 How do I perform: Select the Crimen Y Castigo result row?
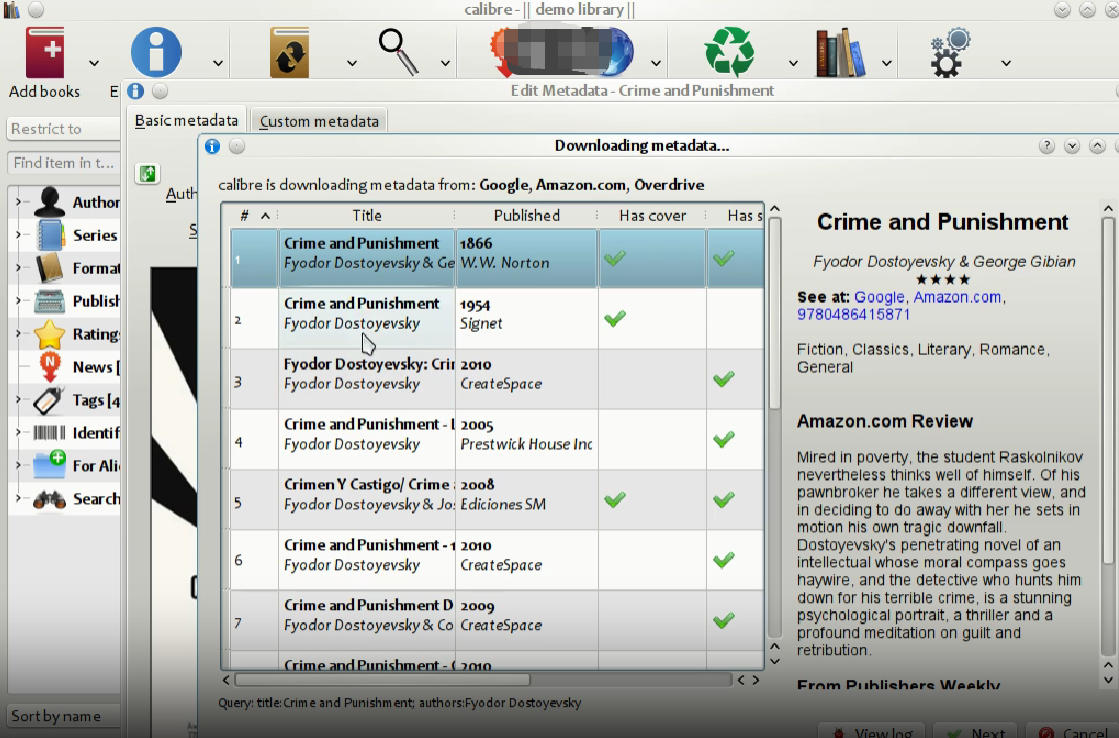[497, 500]
